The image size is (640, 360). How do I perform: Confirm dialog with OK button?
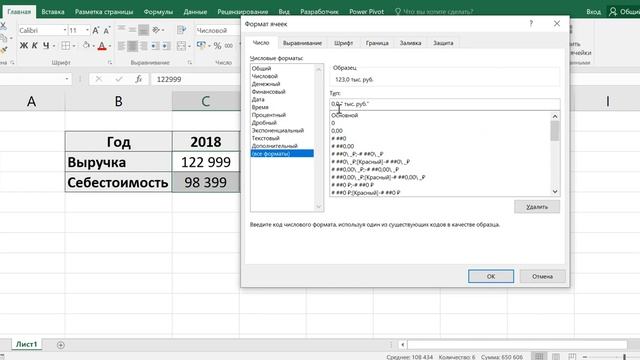coord(491,276)
